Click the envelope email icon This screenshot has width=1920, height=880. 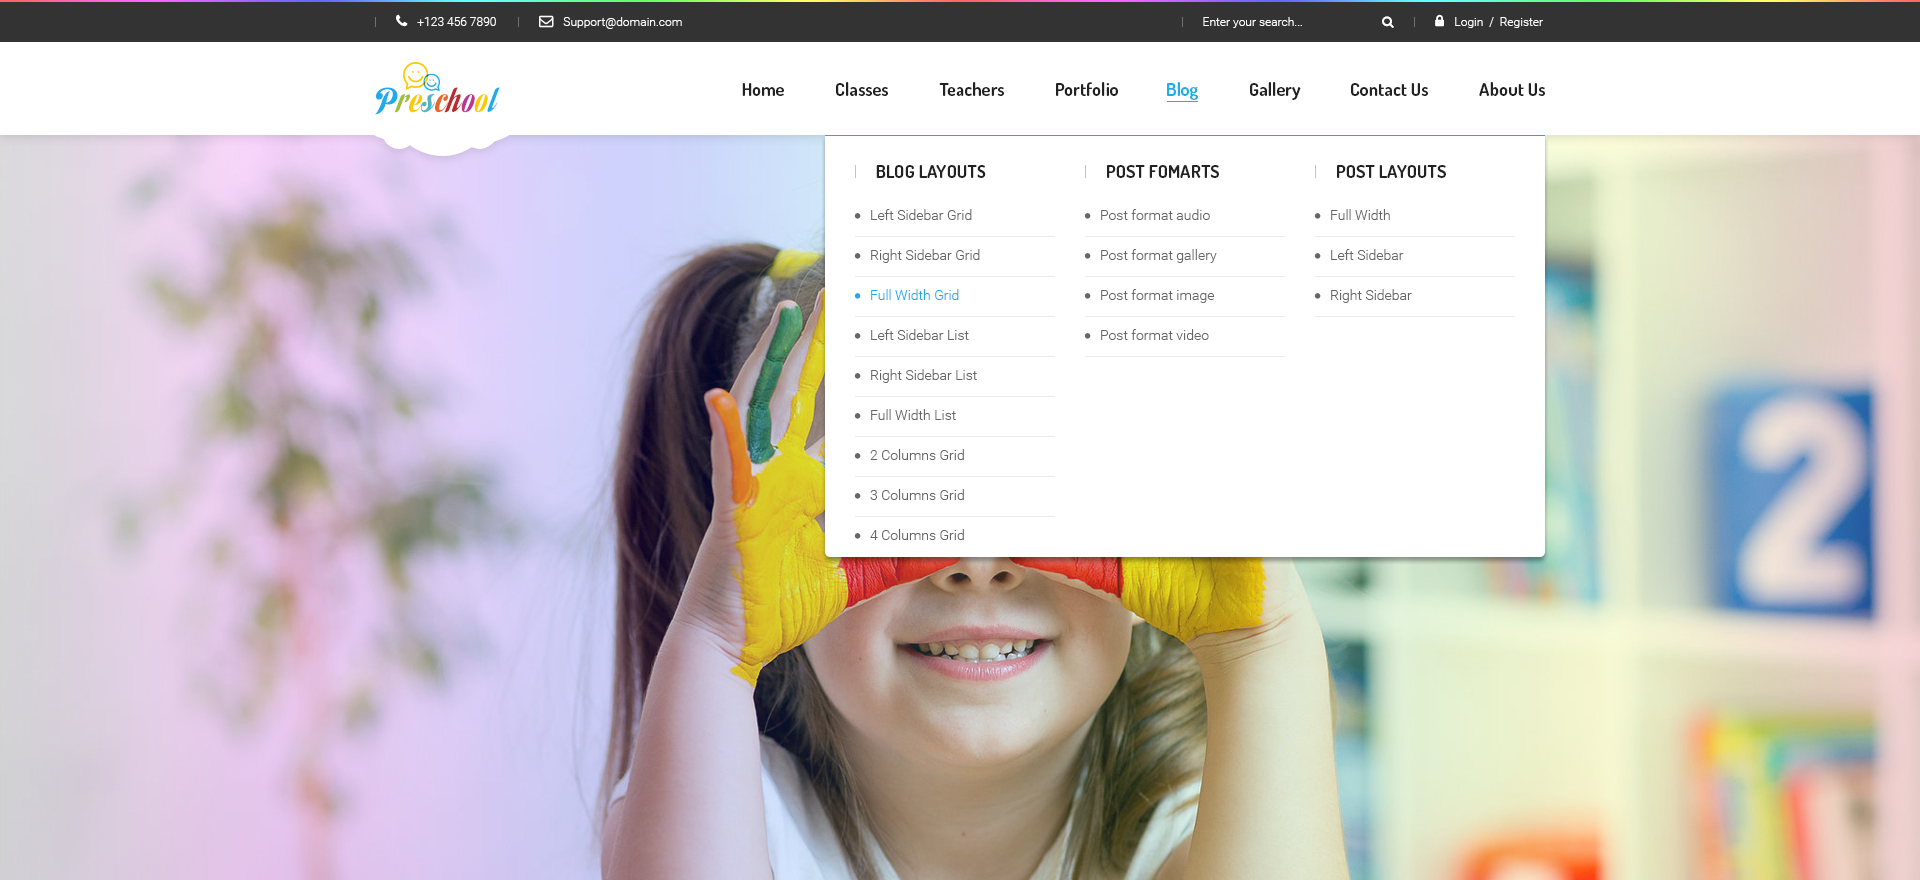(x=546, y=21)
